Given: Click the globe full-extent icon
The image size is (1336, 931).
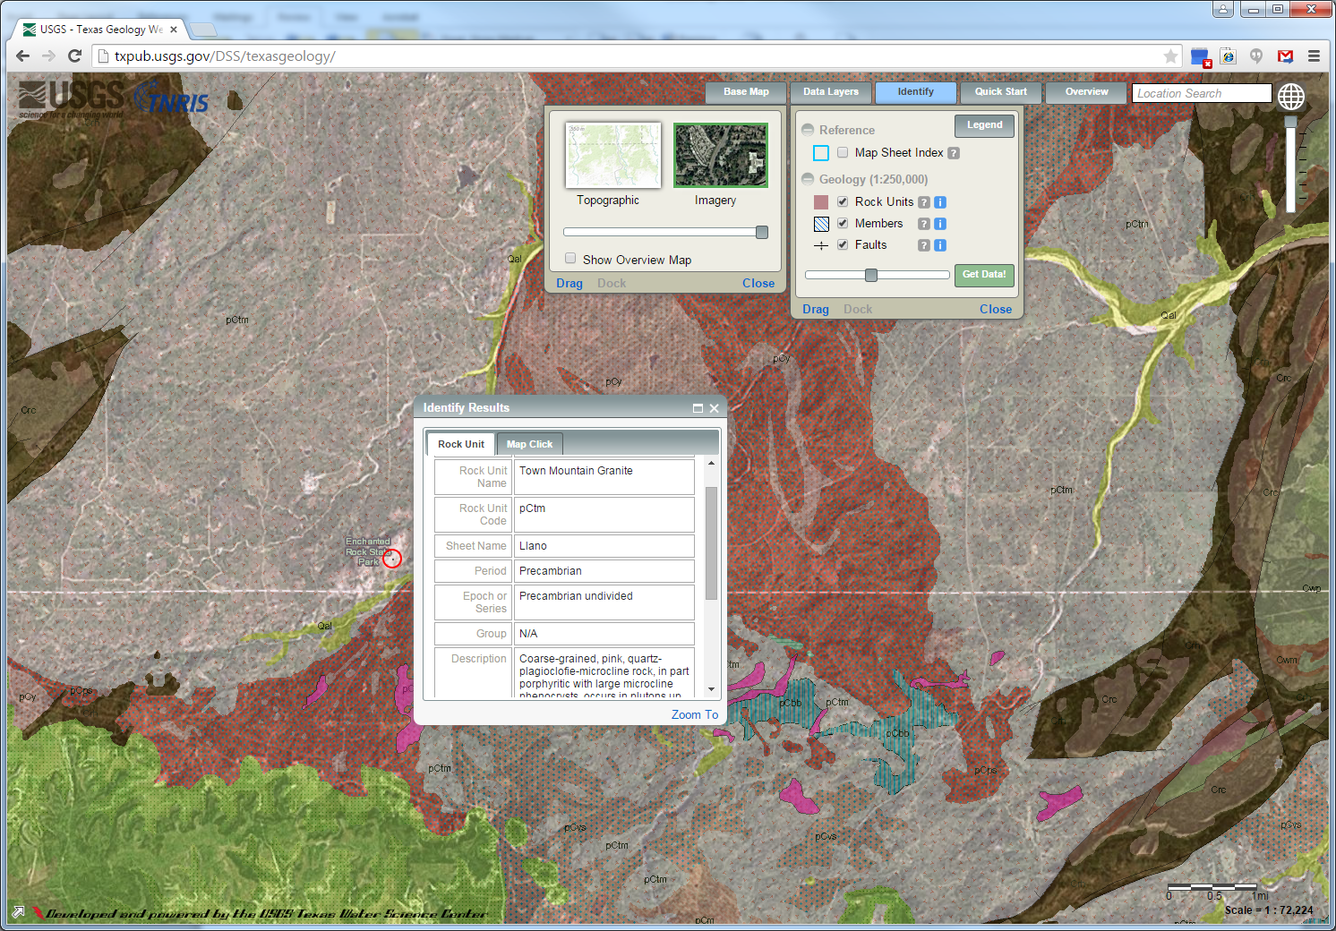Looking at the screenshot, I should click(1291, 96).
